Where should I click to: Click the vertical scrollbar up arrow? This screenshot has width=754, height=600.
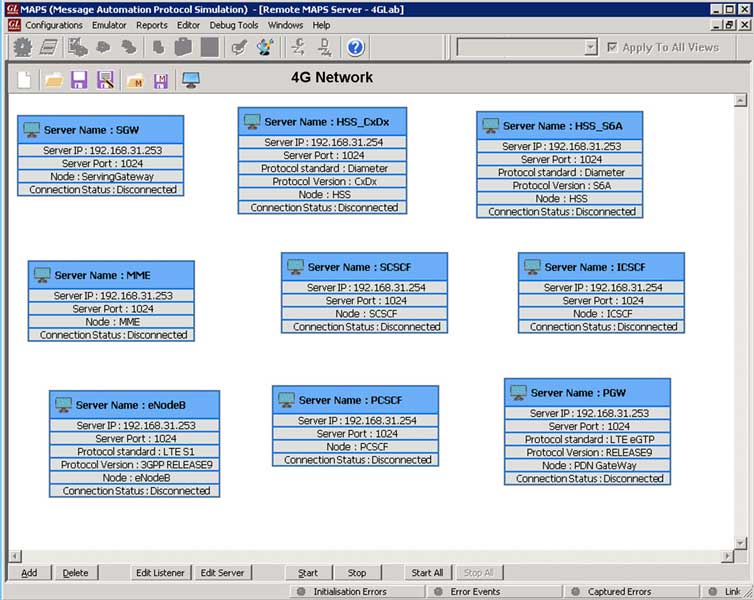click(741, 100)
